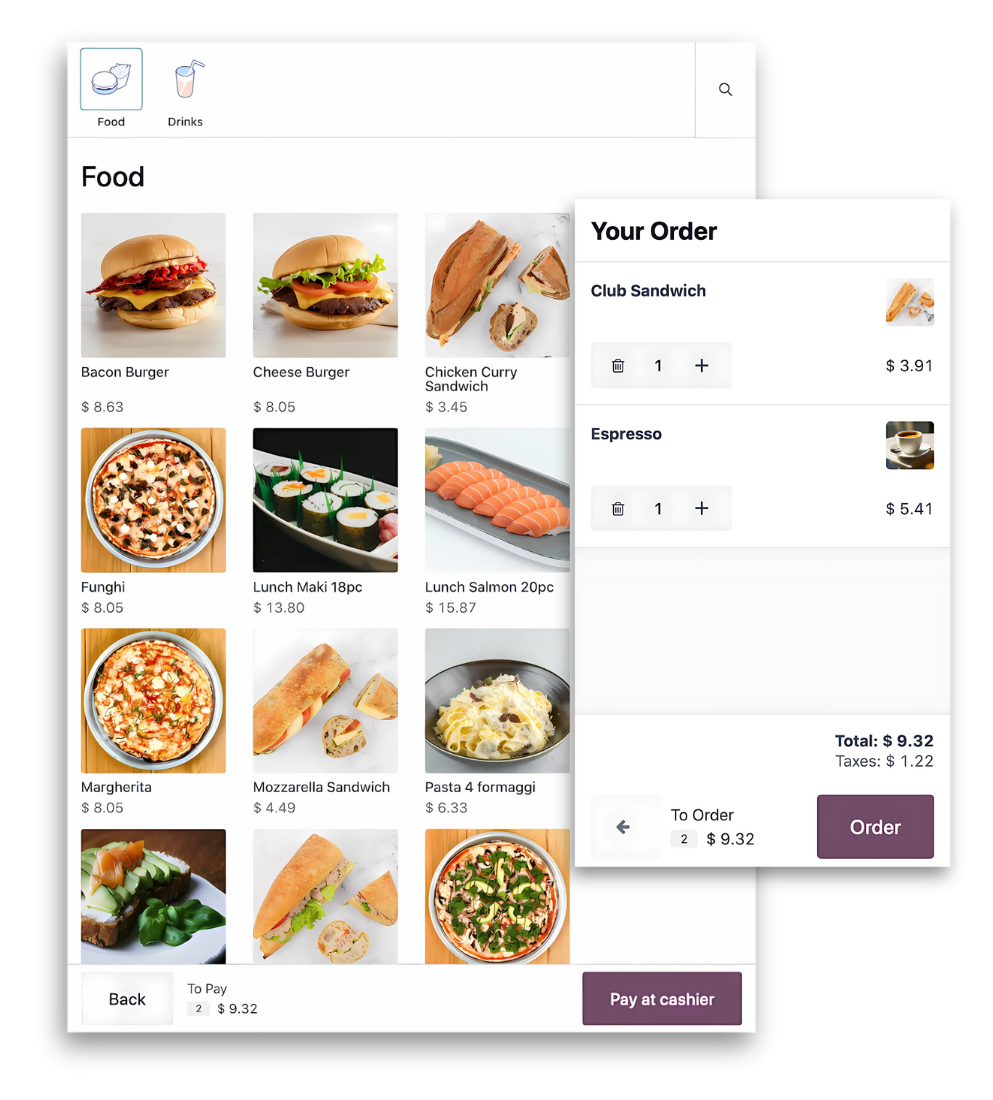This screenshot has width=993, height=1100.
Task: Remove Espresso using its trash icon
Action: (618, 509)
